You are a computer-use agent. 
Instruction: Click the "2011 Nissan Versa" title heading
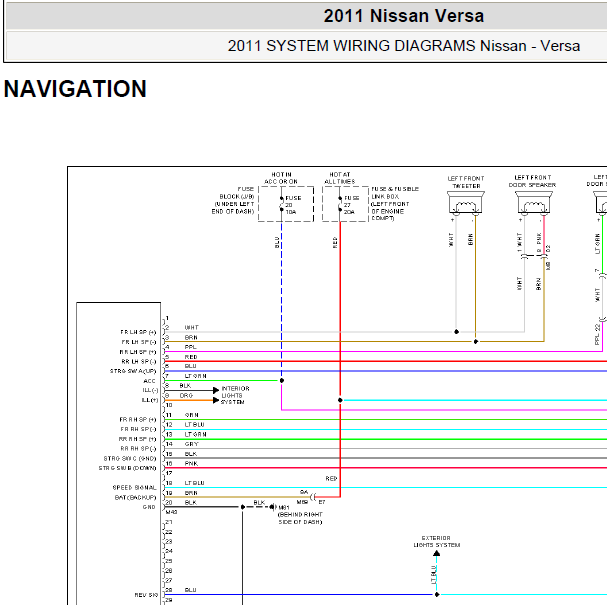click(403, 16)
